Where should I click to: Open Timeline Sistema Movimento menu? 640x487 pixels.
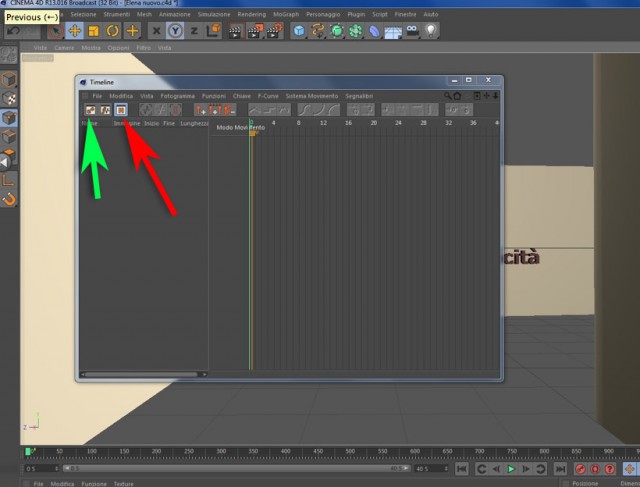312,96
